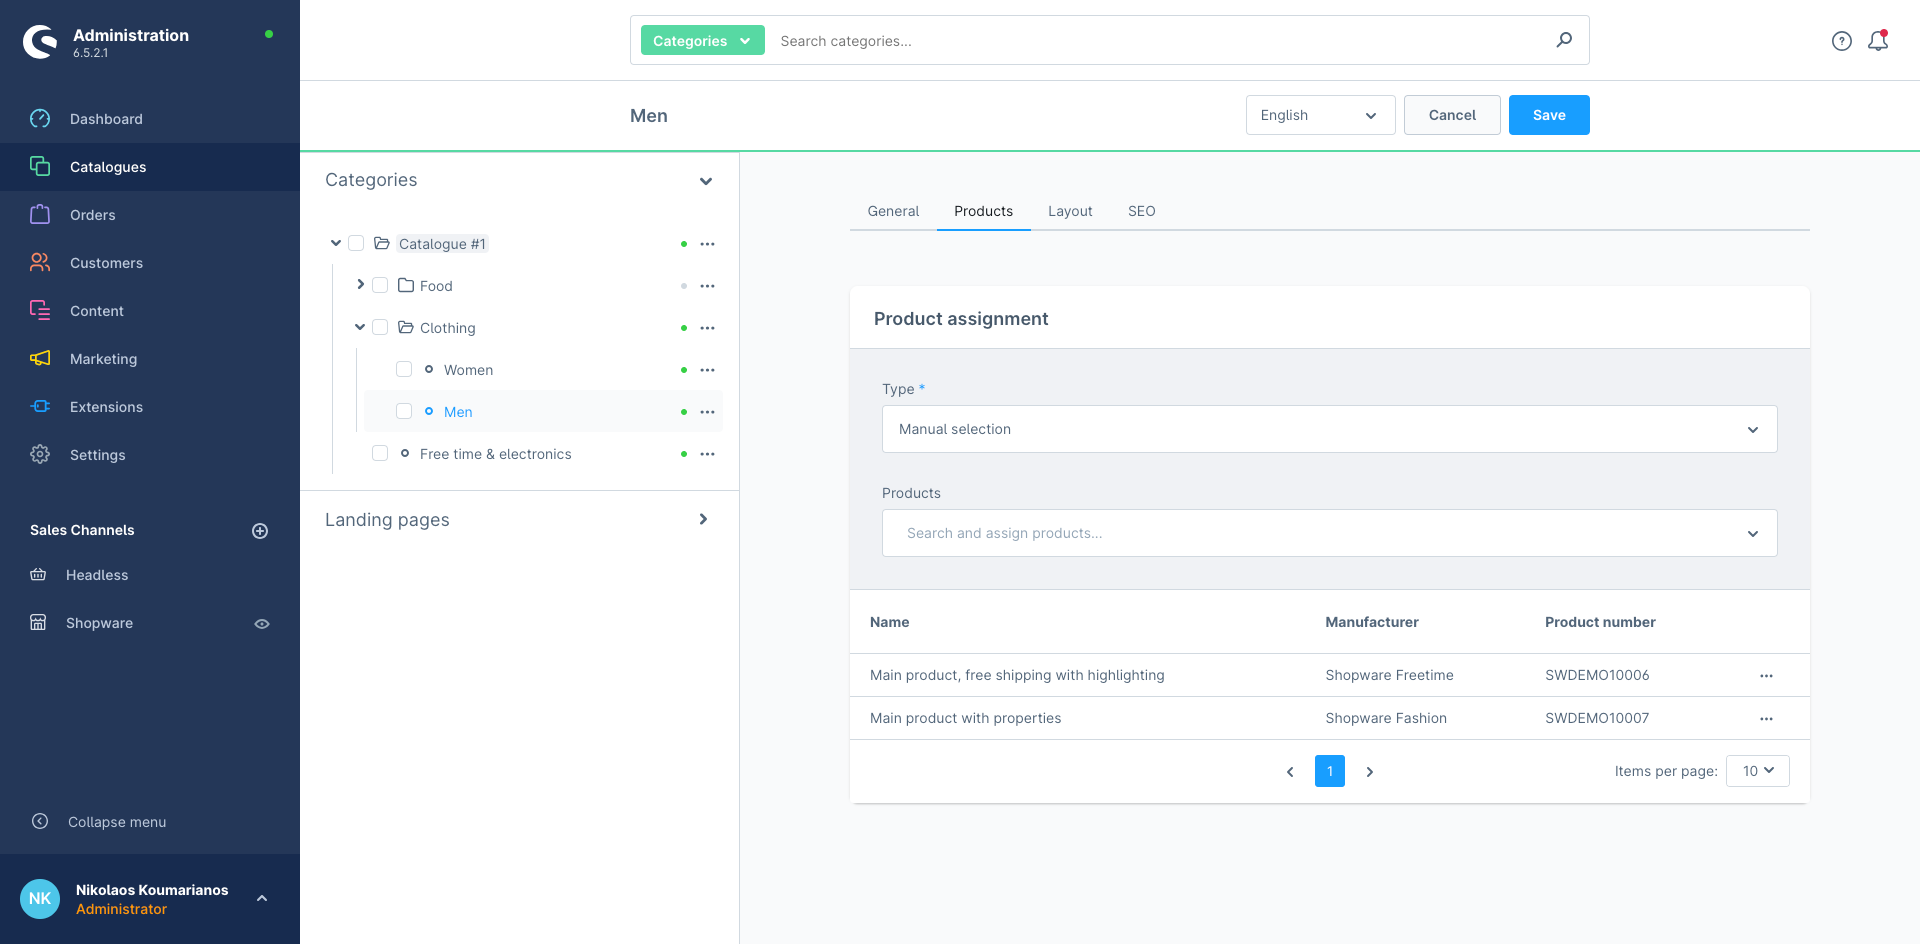Click the Content layout icon
This screenshot has width=1920, height=944.
[x=40, y=311]
